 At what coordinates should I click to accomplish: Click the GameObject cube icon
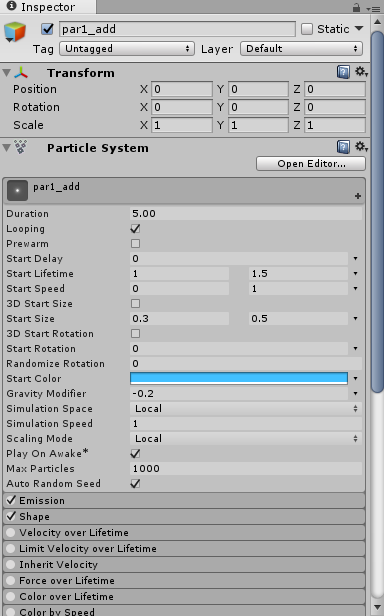point(15,32)
